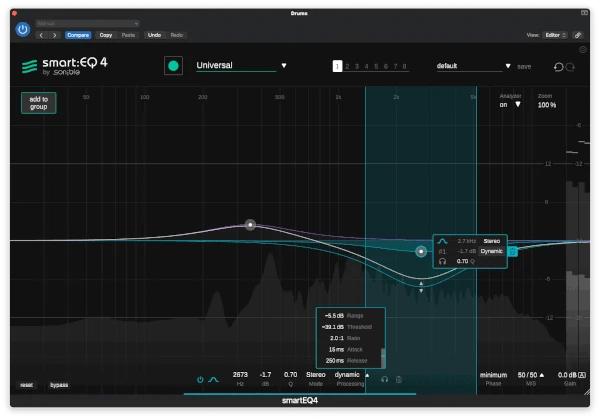Select state slot 7

click(395, 66)
